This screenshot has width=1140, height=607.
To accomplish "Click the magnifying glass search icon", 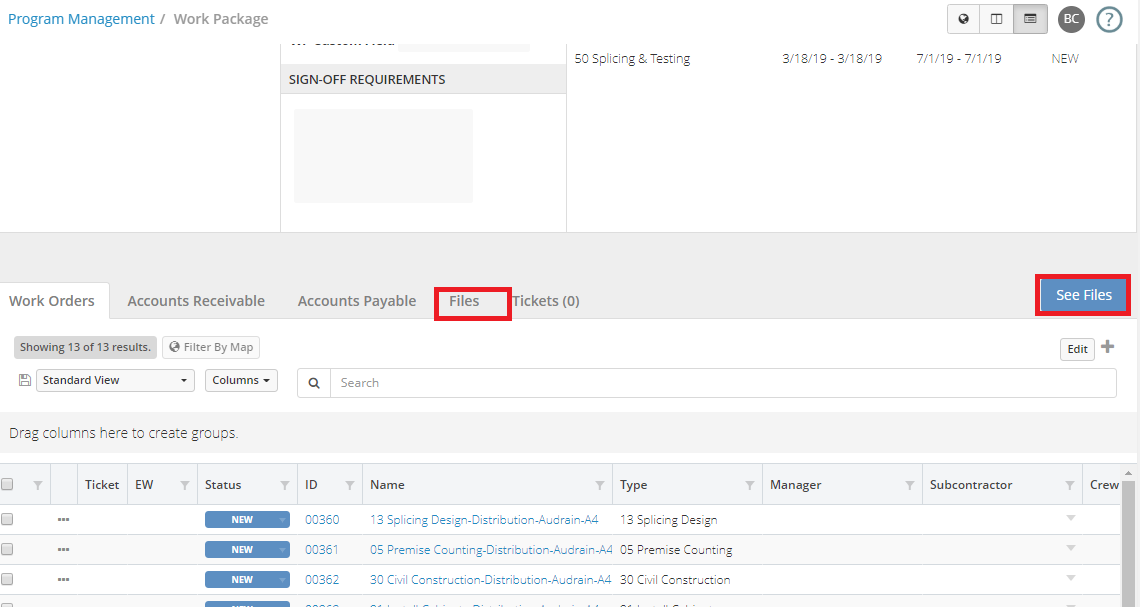I will click(314, 383).
